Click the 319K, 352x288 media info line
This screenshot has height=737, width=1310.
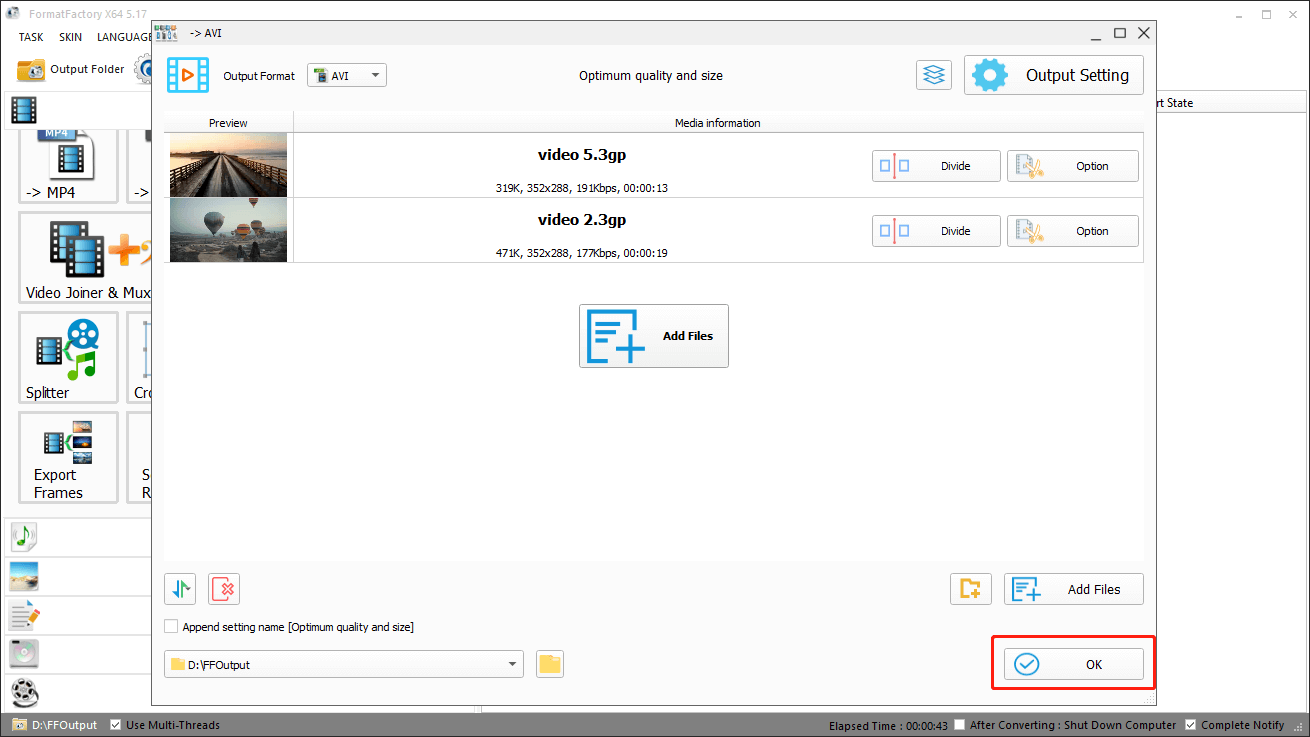coord(582,188)
